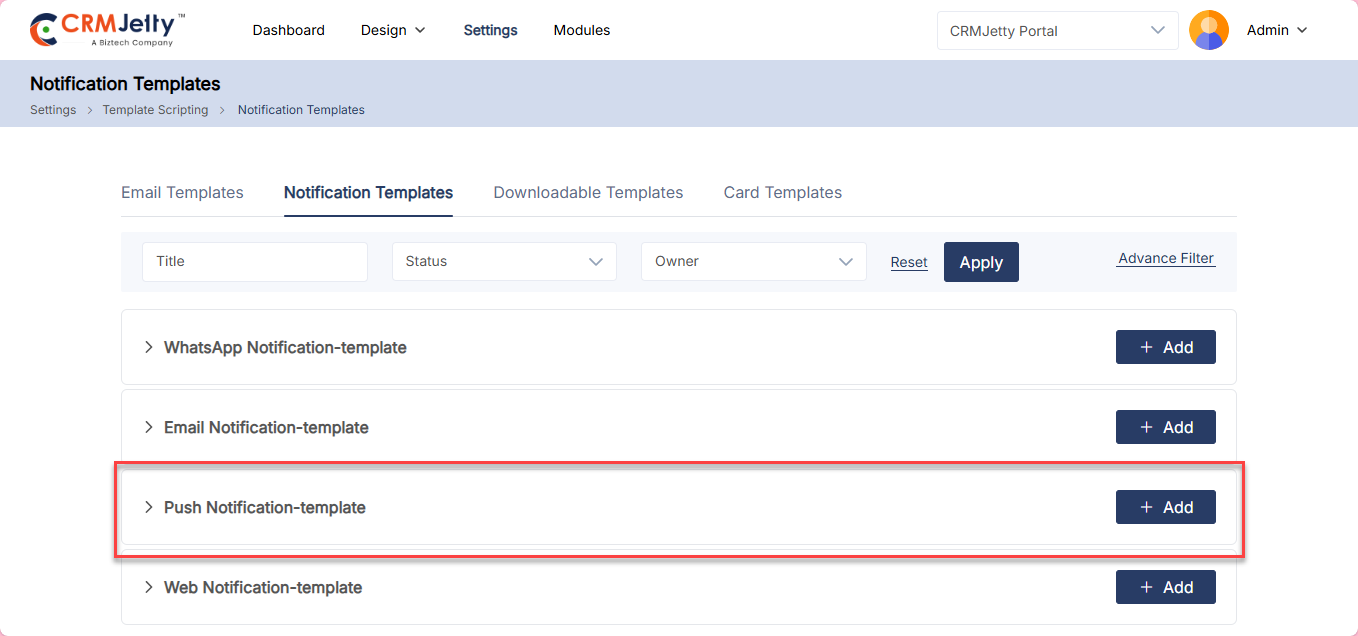Open the Status filter dropdown
This screenshot has height=636, width=1358.
(504, 261)
